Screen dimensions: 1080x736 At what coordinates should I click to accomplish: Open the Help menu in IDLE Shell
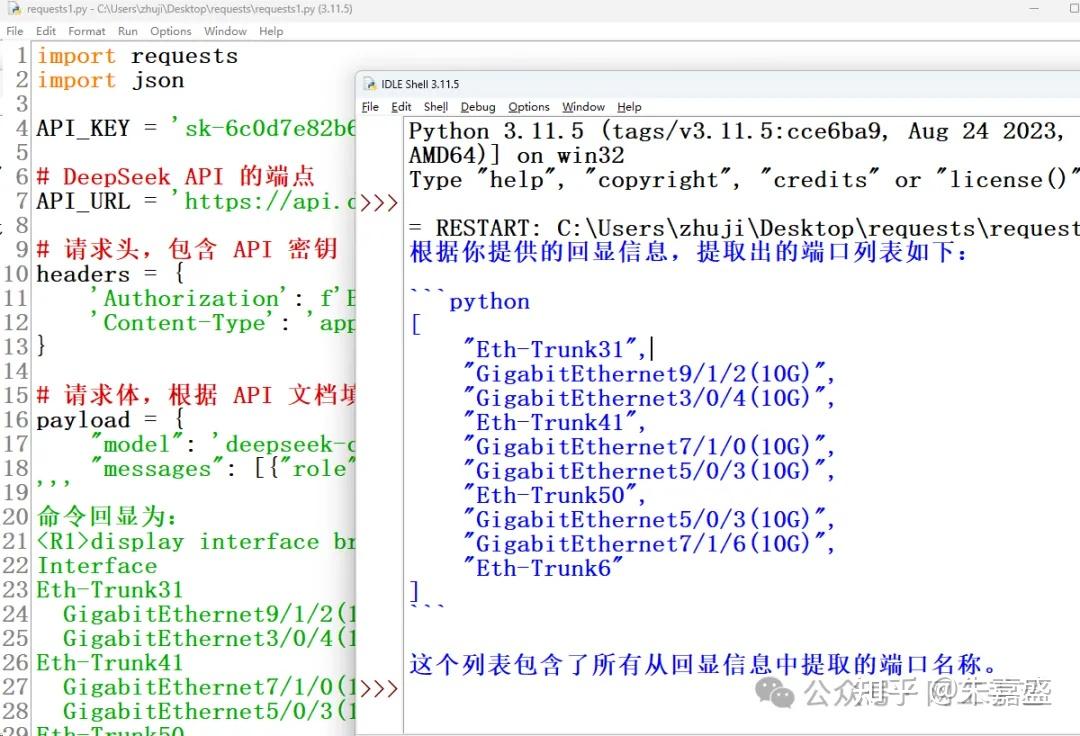630,107
